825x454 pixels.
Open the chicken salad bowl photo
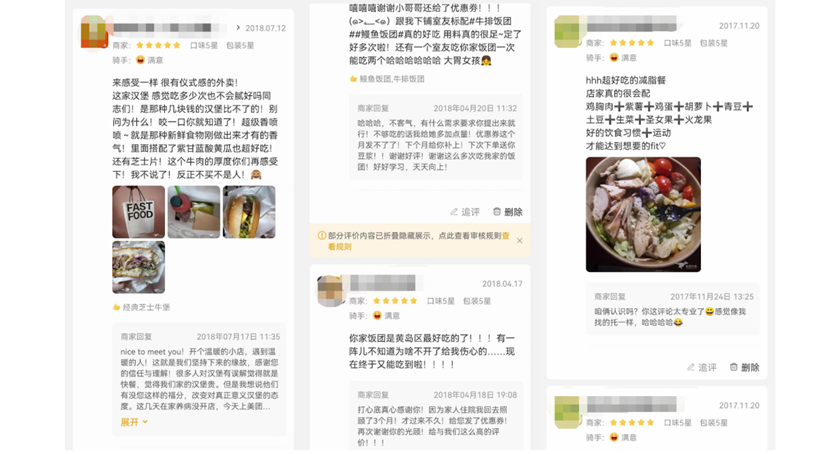click(643, 215)
